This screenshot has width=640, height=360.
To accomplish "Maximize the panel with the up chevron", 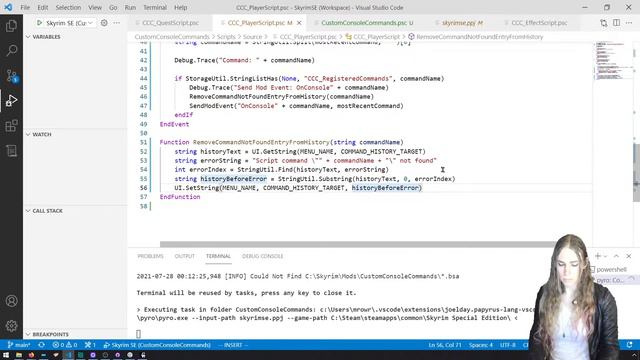I will (616, 256).
